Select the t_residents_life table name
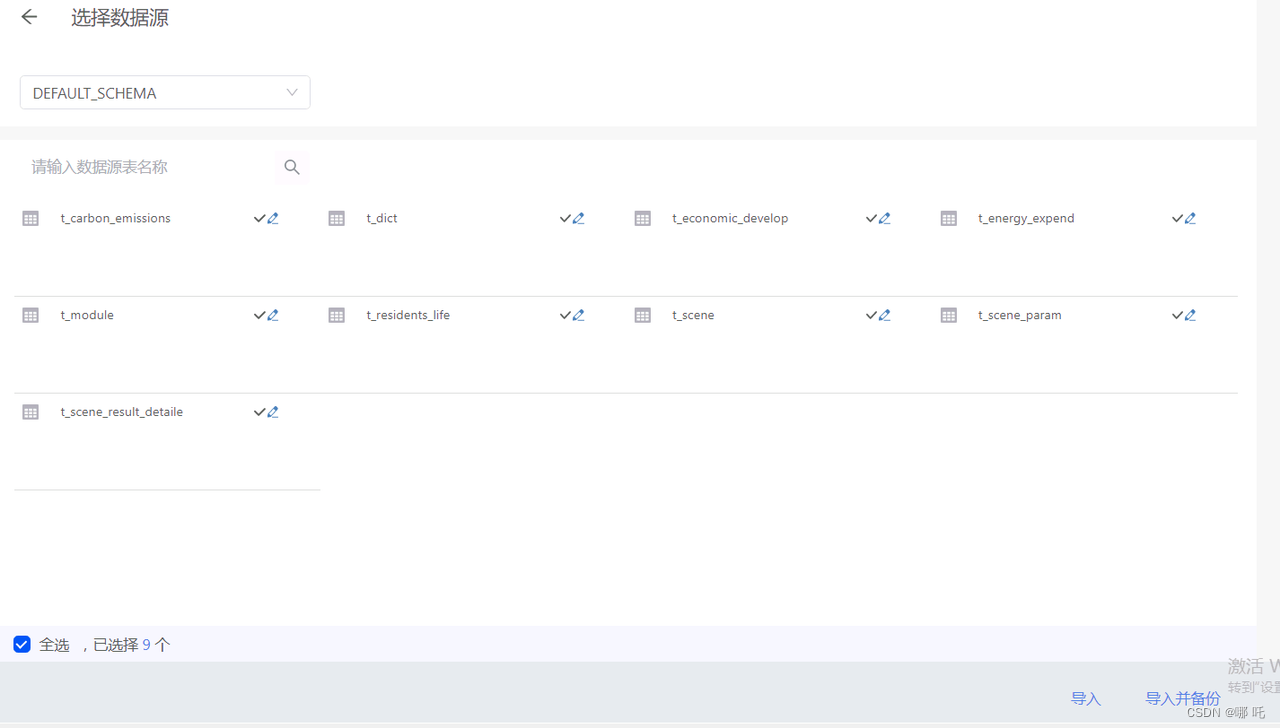The width and height of the screenshot is (1280, 728). coord(408,315)
